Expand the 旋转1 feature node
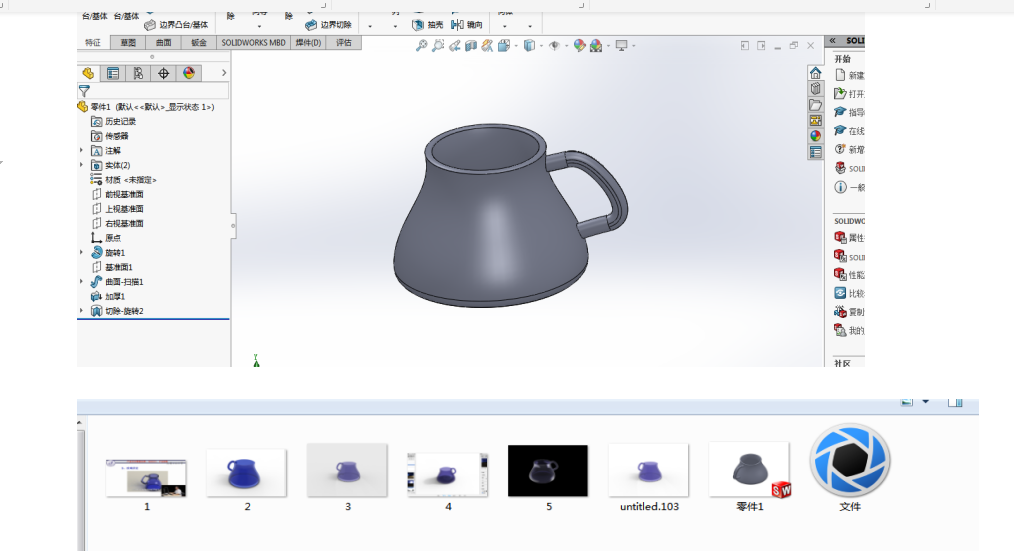 pos(82,253)
